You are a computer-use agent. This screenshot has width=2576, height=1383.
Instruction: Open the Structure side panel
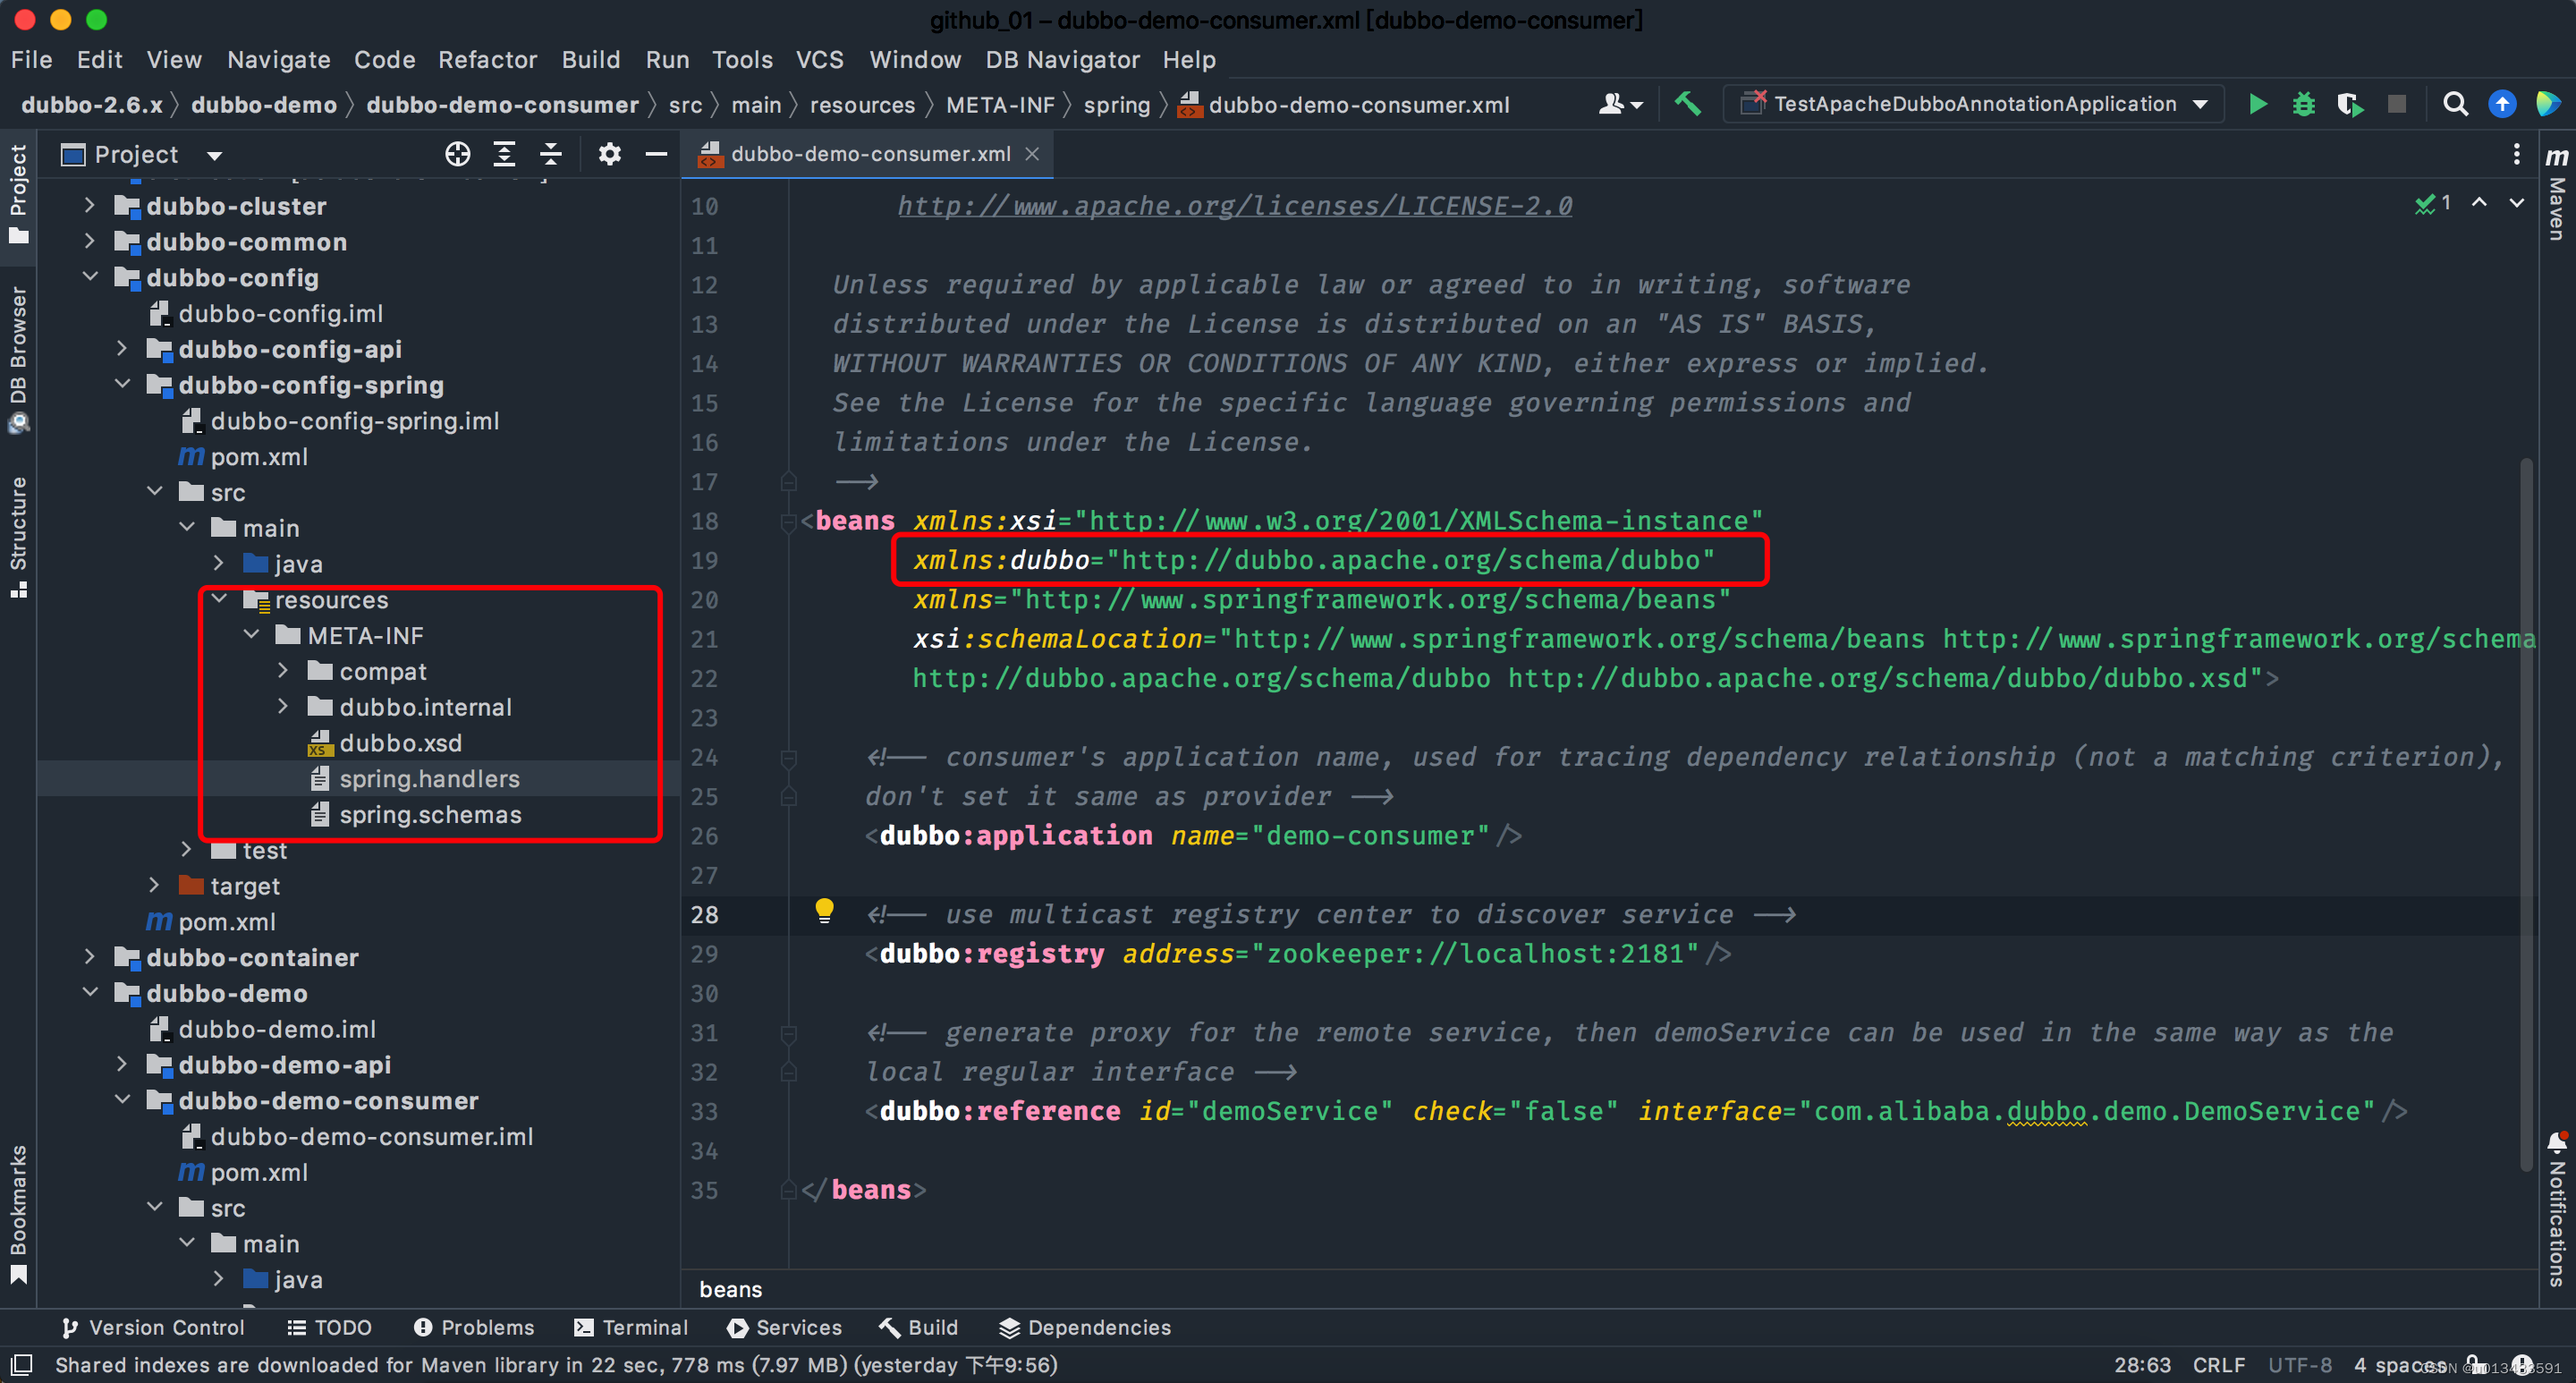[18, 536]
